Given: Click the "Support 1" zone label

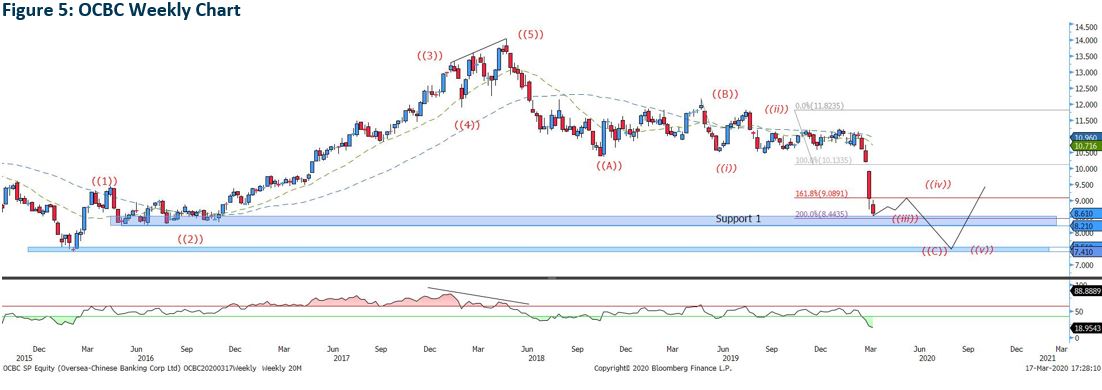Looking at the screenshot, I should pos(738,219).
